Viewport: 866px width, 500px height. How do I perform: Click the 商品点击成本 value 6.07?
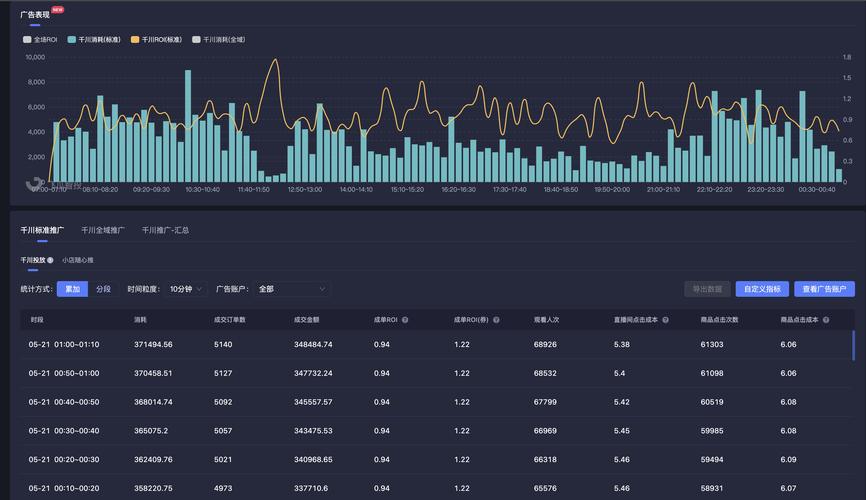788,488
